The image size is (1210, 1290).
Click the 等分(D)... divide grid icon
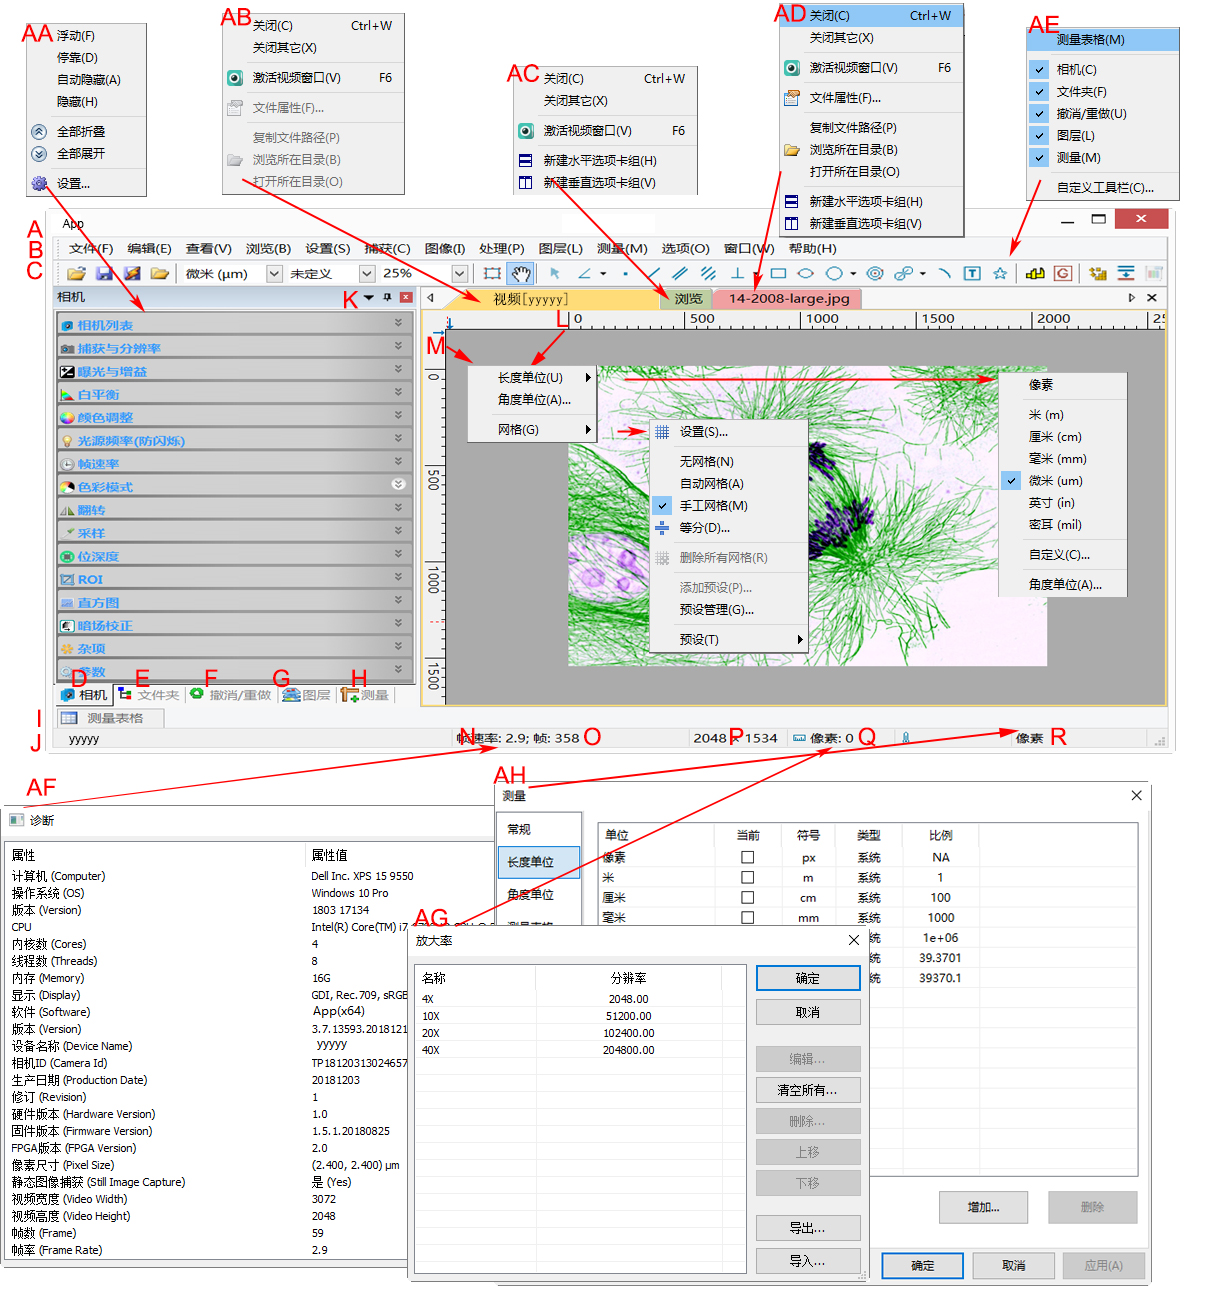point(662,527)
